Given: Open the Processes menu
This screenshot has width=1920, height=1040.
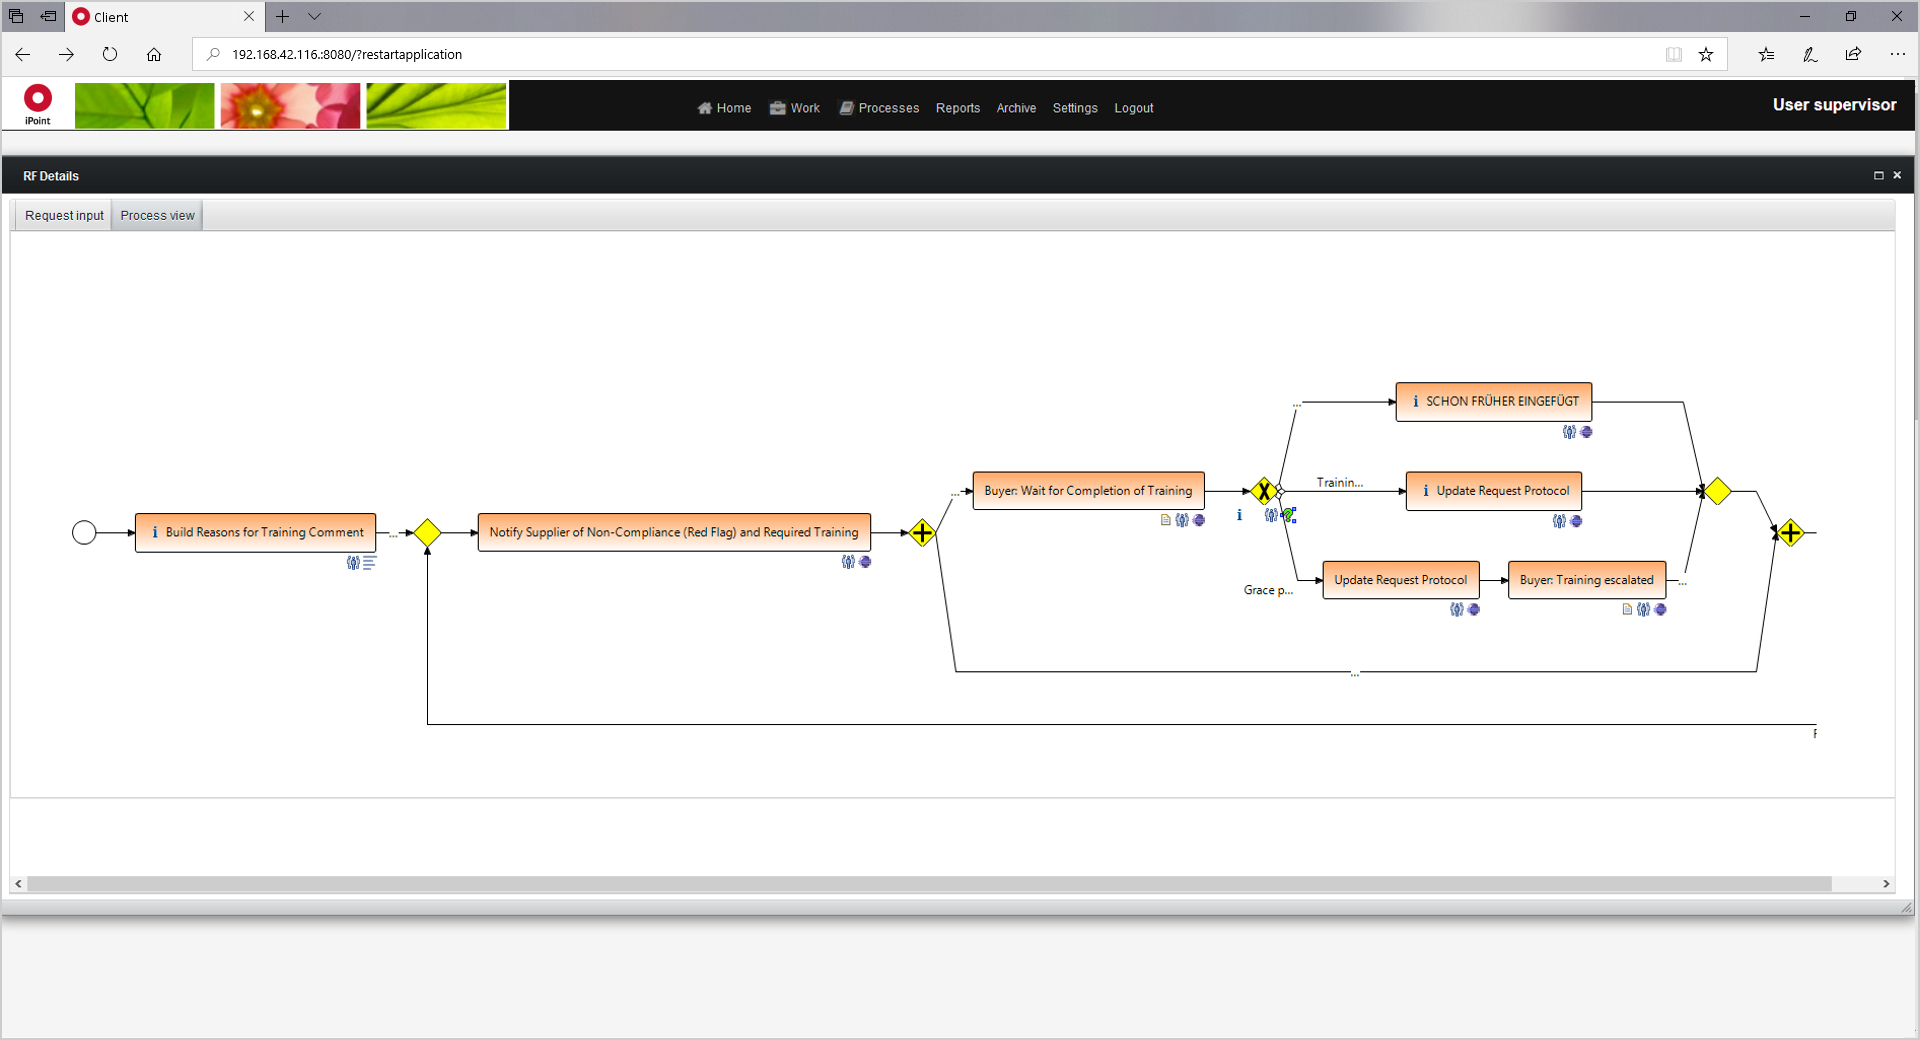Looking at the screenshot, I should pyautogui.click(x=879, y=108).
